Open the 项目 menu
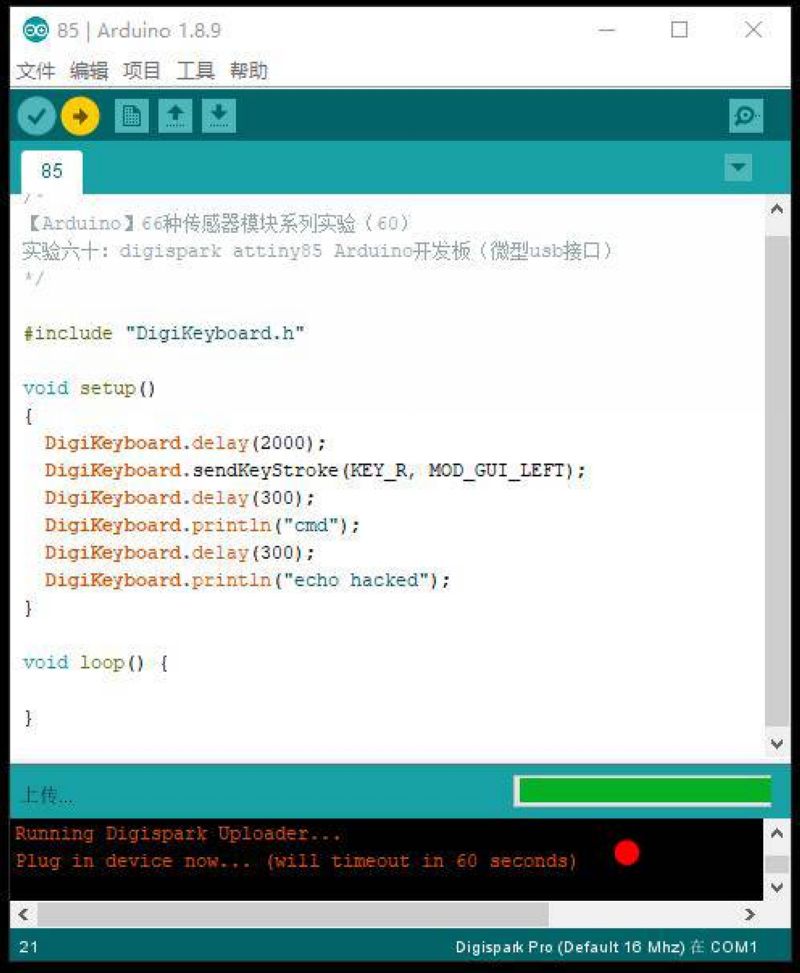Viewport: 800px width, 973px height. pos(142,71)
